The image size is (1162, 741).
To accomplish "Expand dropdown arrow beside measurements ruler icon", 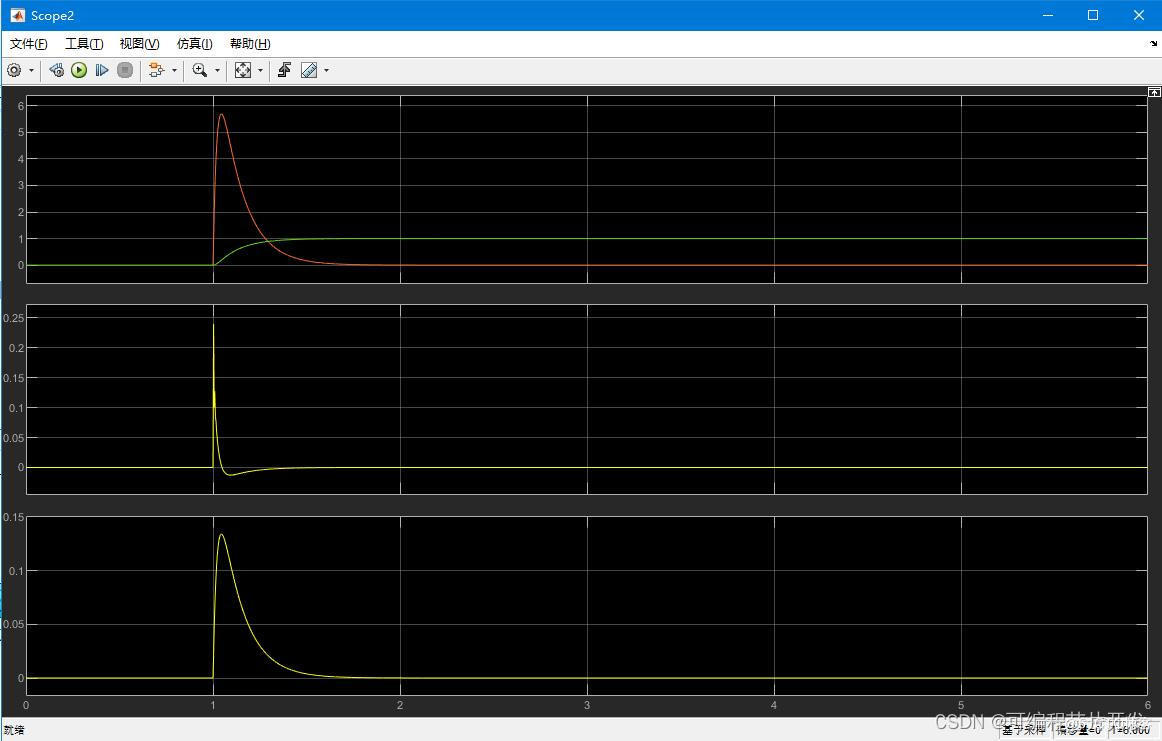I will [326, 70].
